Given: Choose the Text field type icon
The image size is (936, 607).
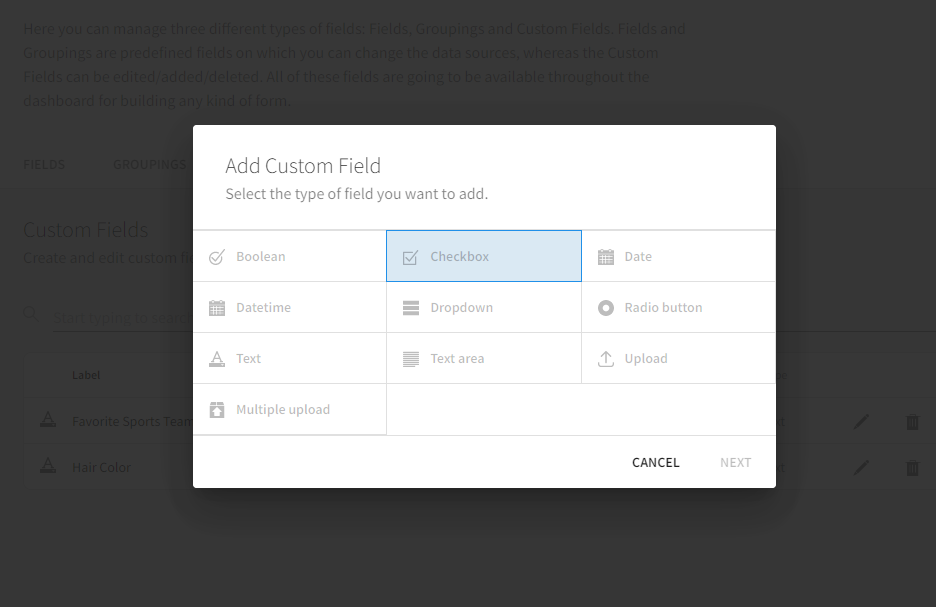Looking at the screenshot, I should coord(216,359).
